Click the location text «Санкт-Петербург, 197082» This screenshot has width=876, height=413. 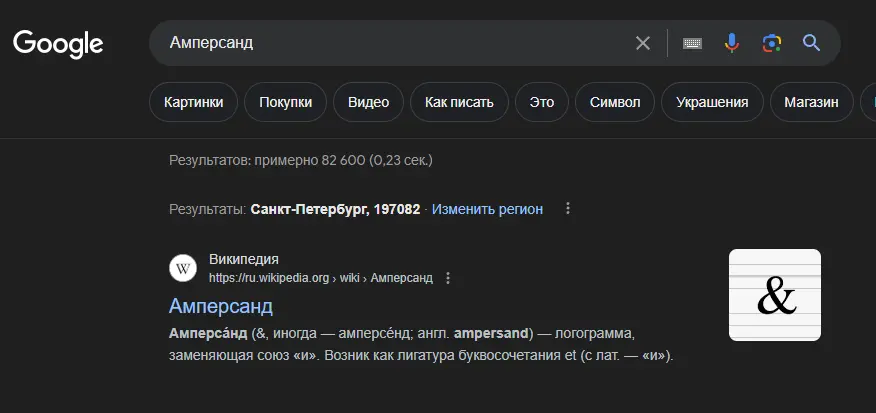335,210
